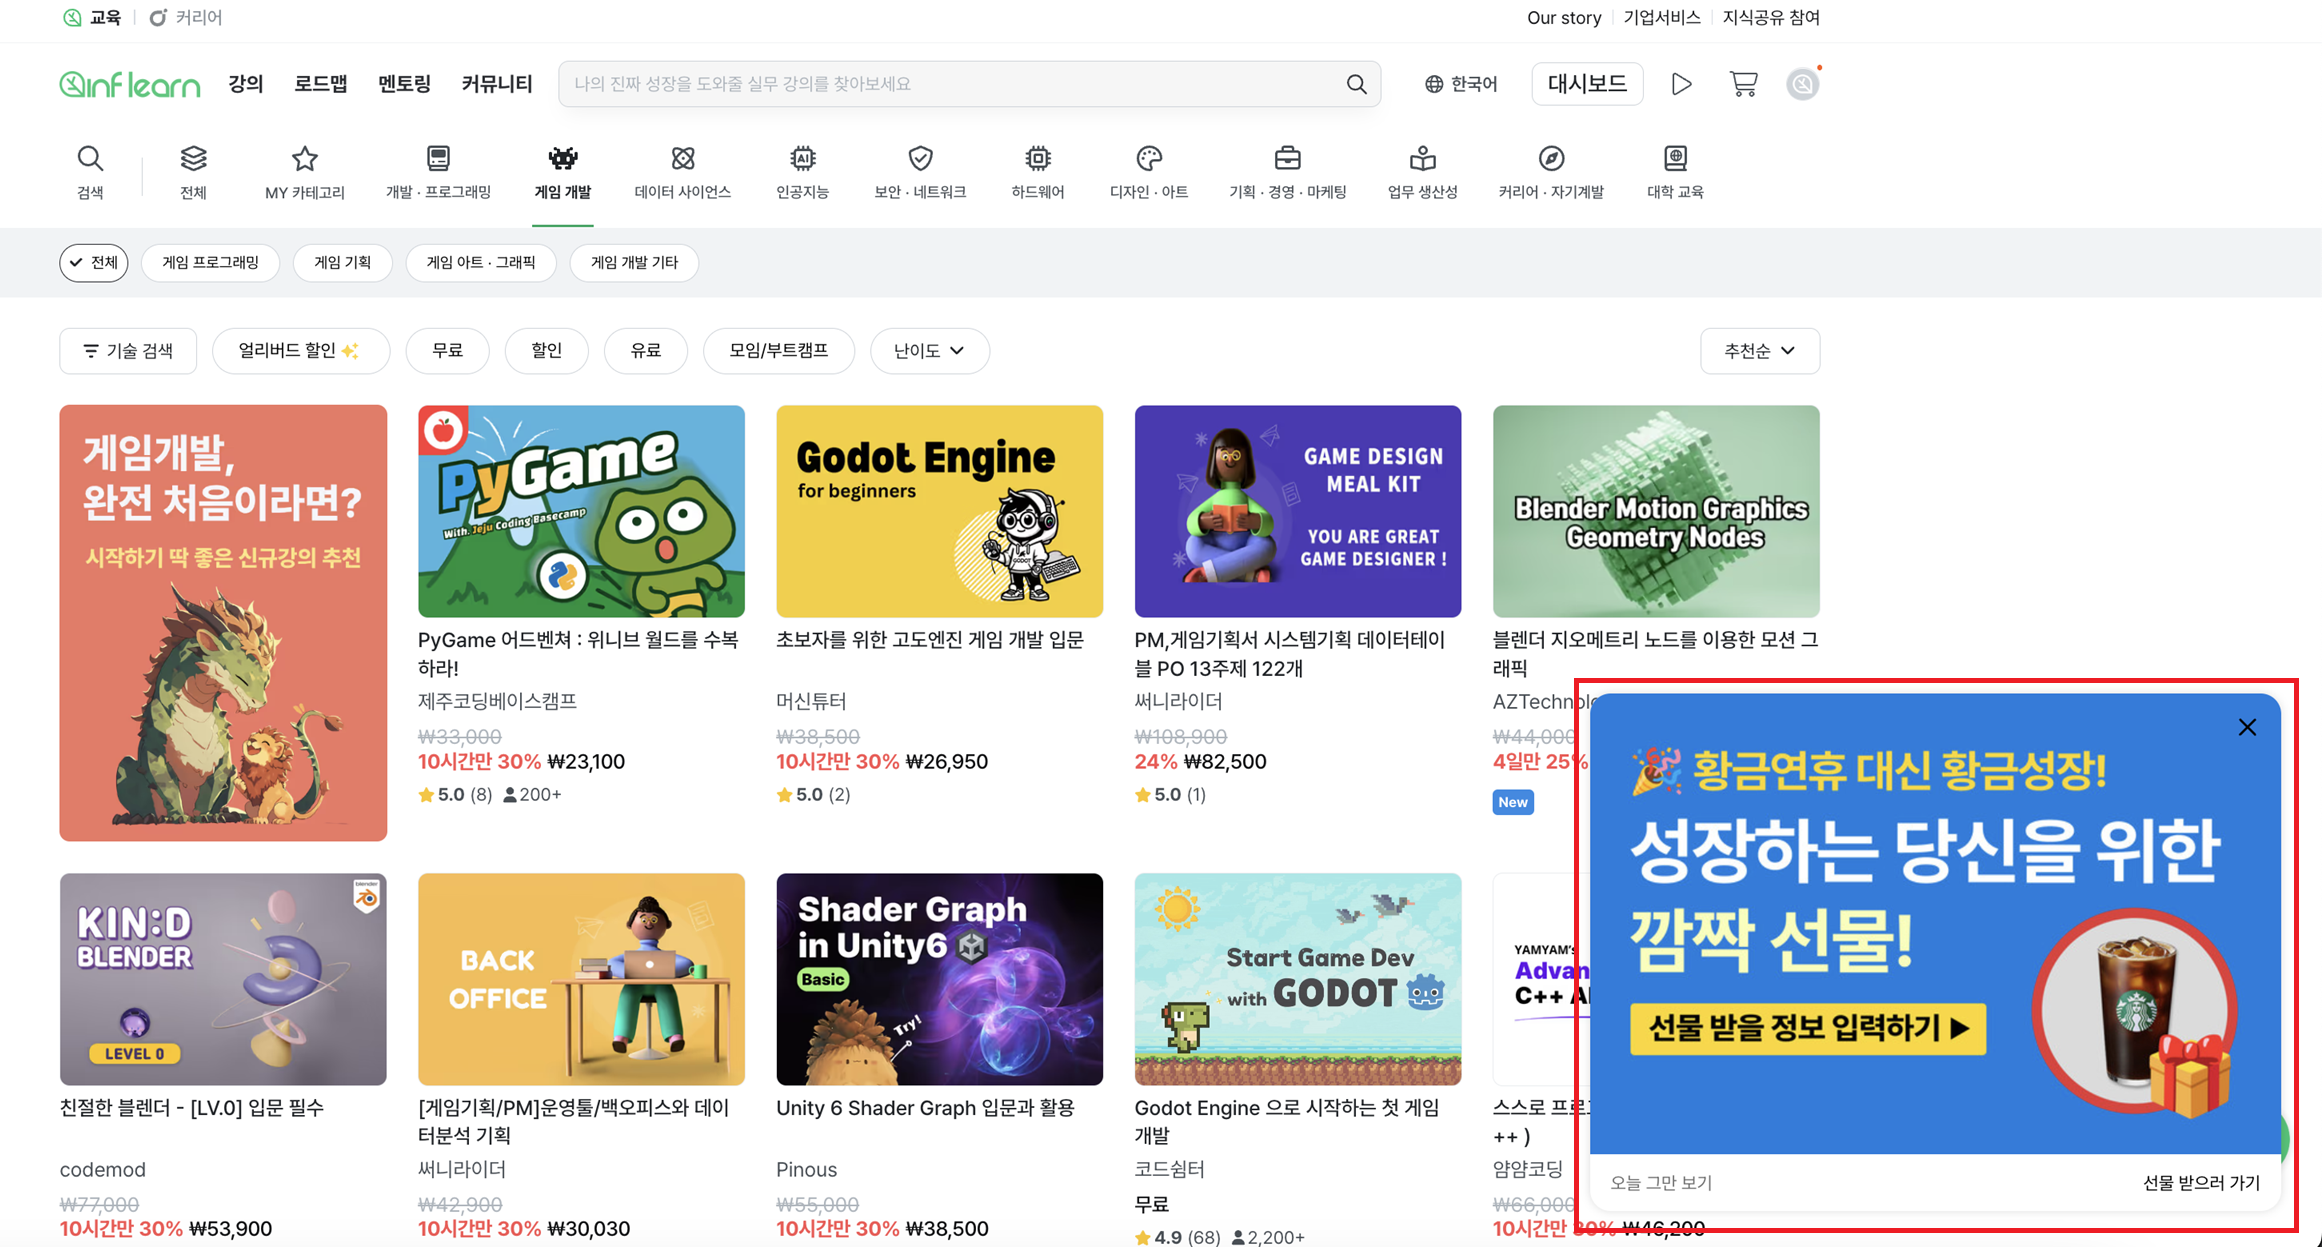Open the Godot Engine for beginners thumbnail
Viewport: 2322px width, 1247px height.
coord(939,511)
